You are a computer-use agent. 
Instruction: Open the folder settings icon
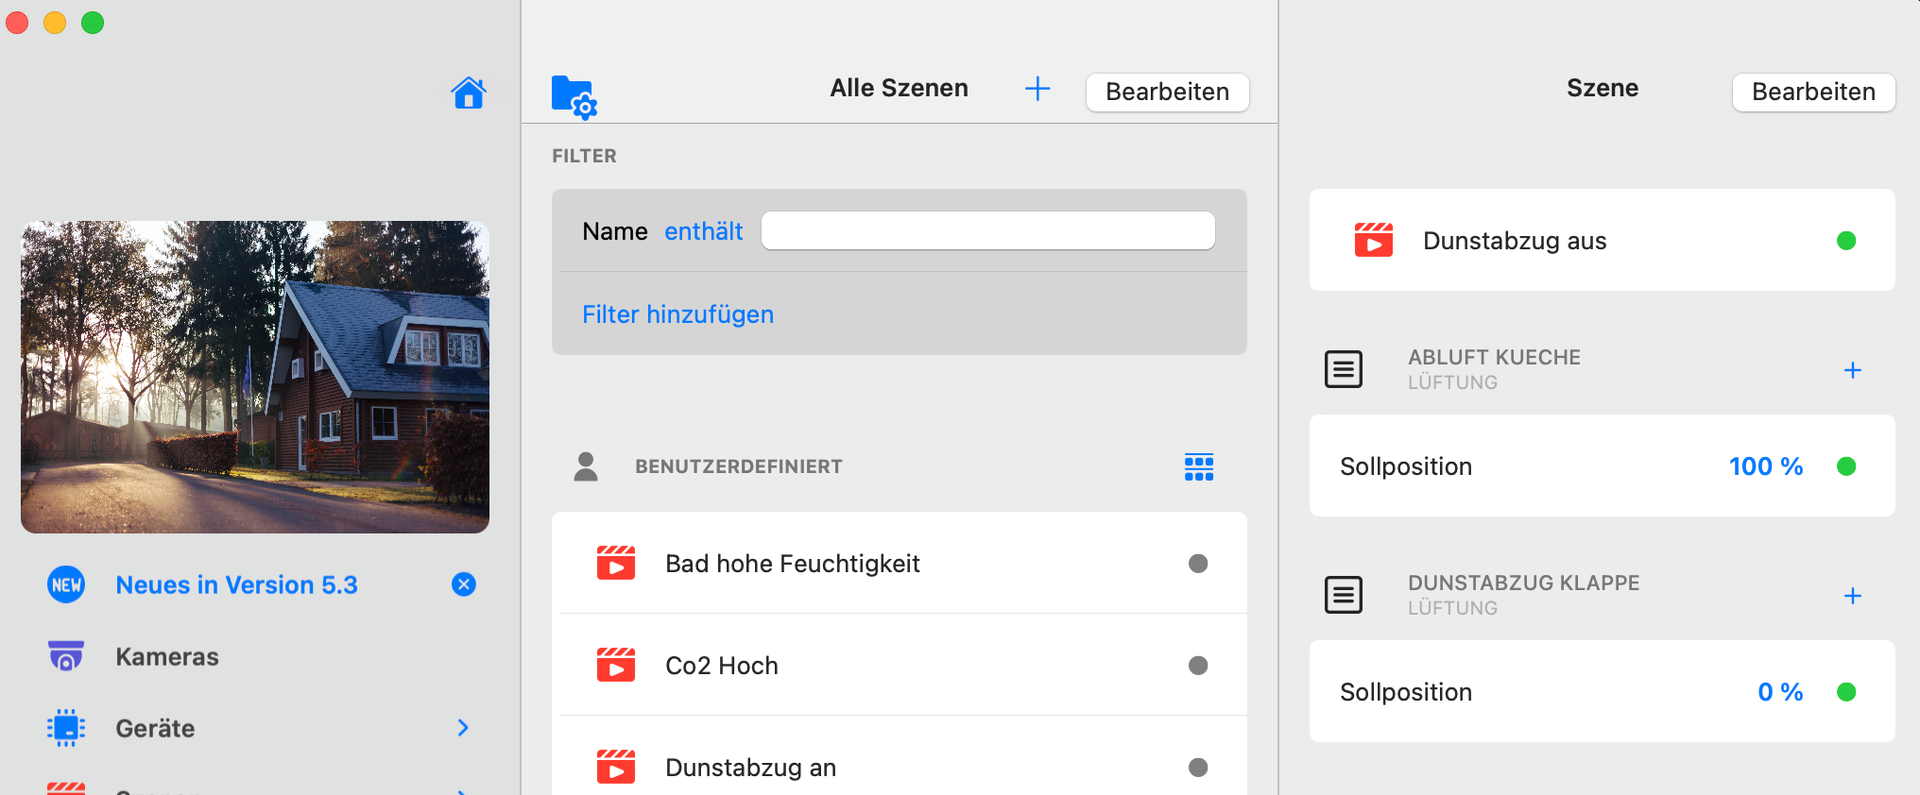click(x=574, y=97)
